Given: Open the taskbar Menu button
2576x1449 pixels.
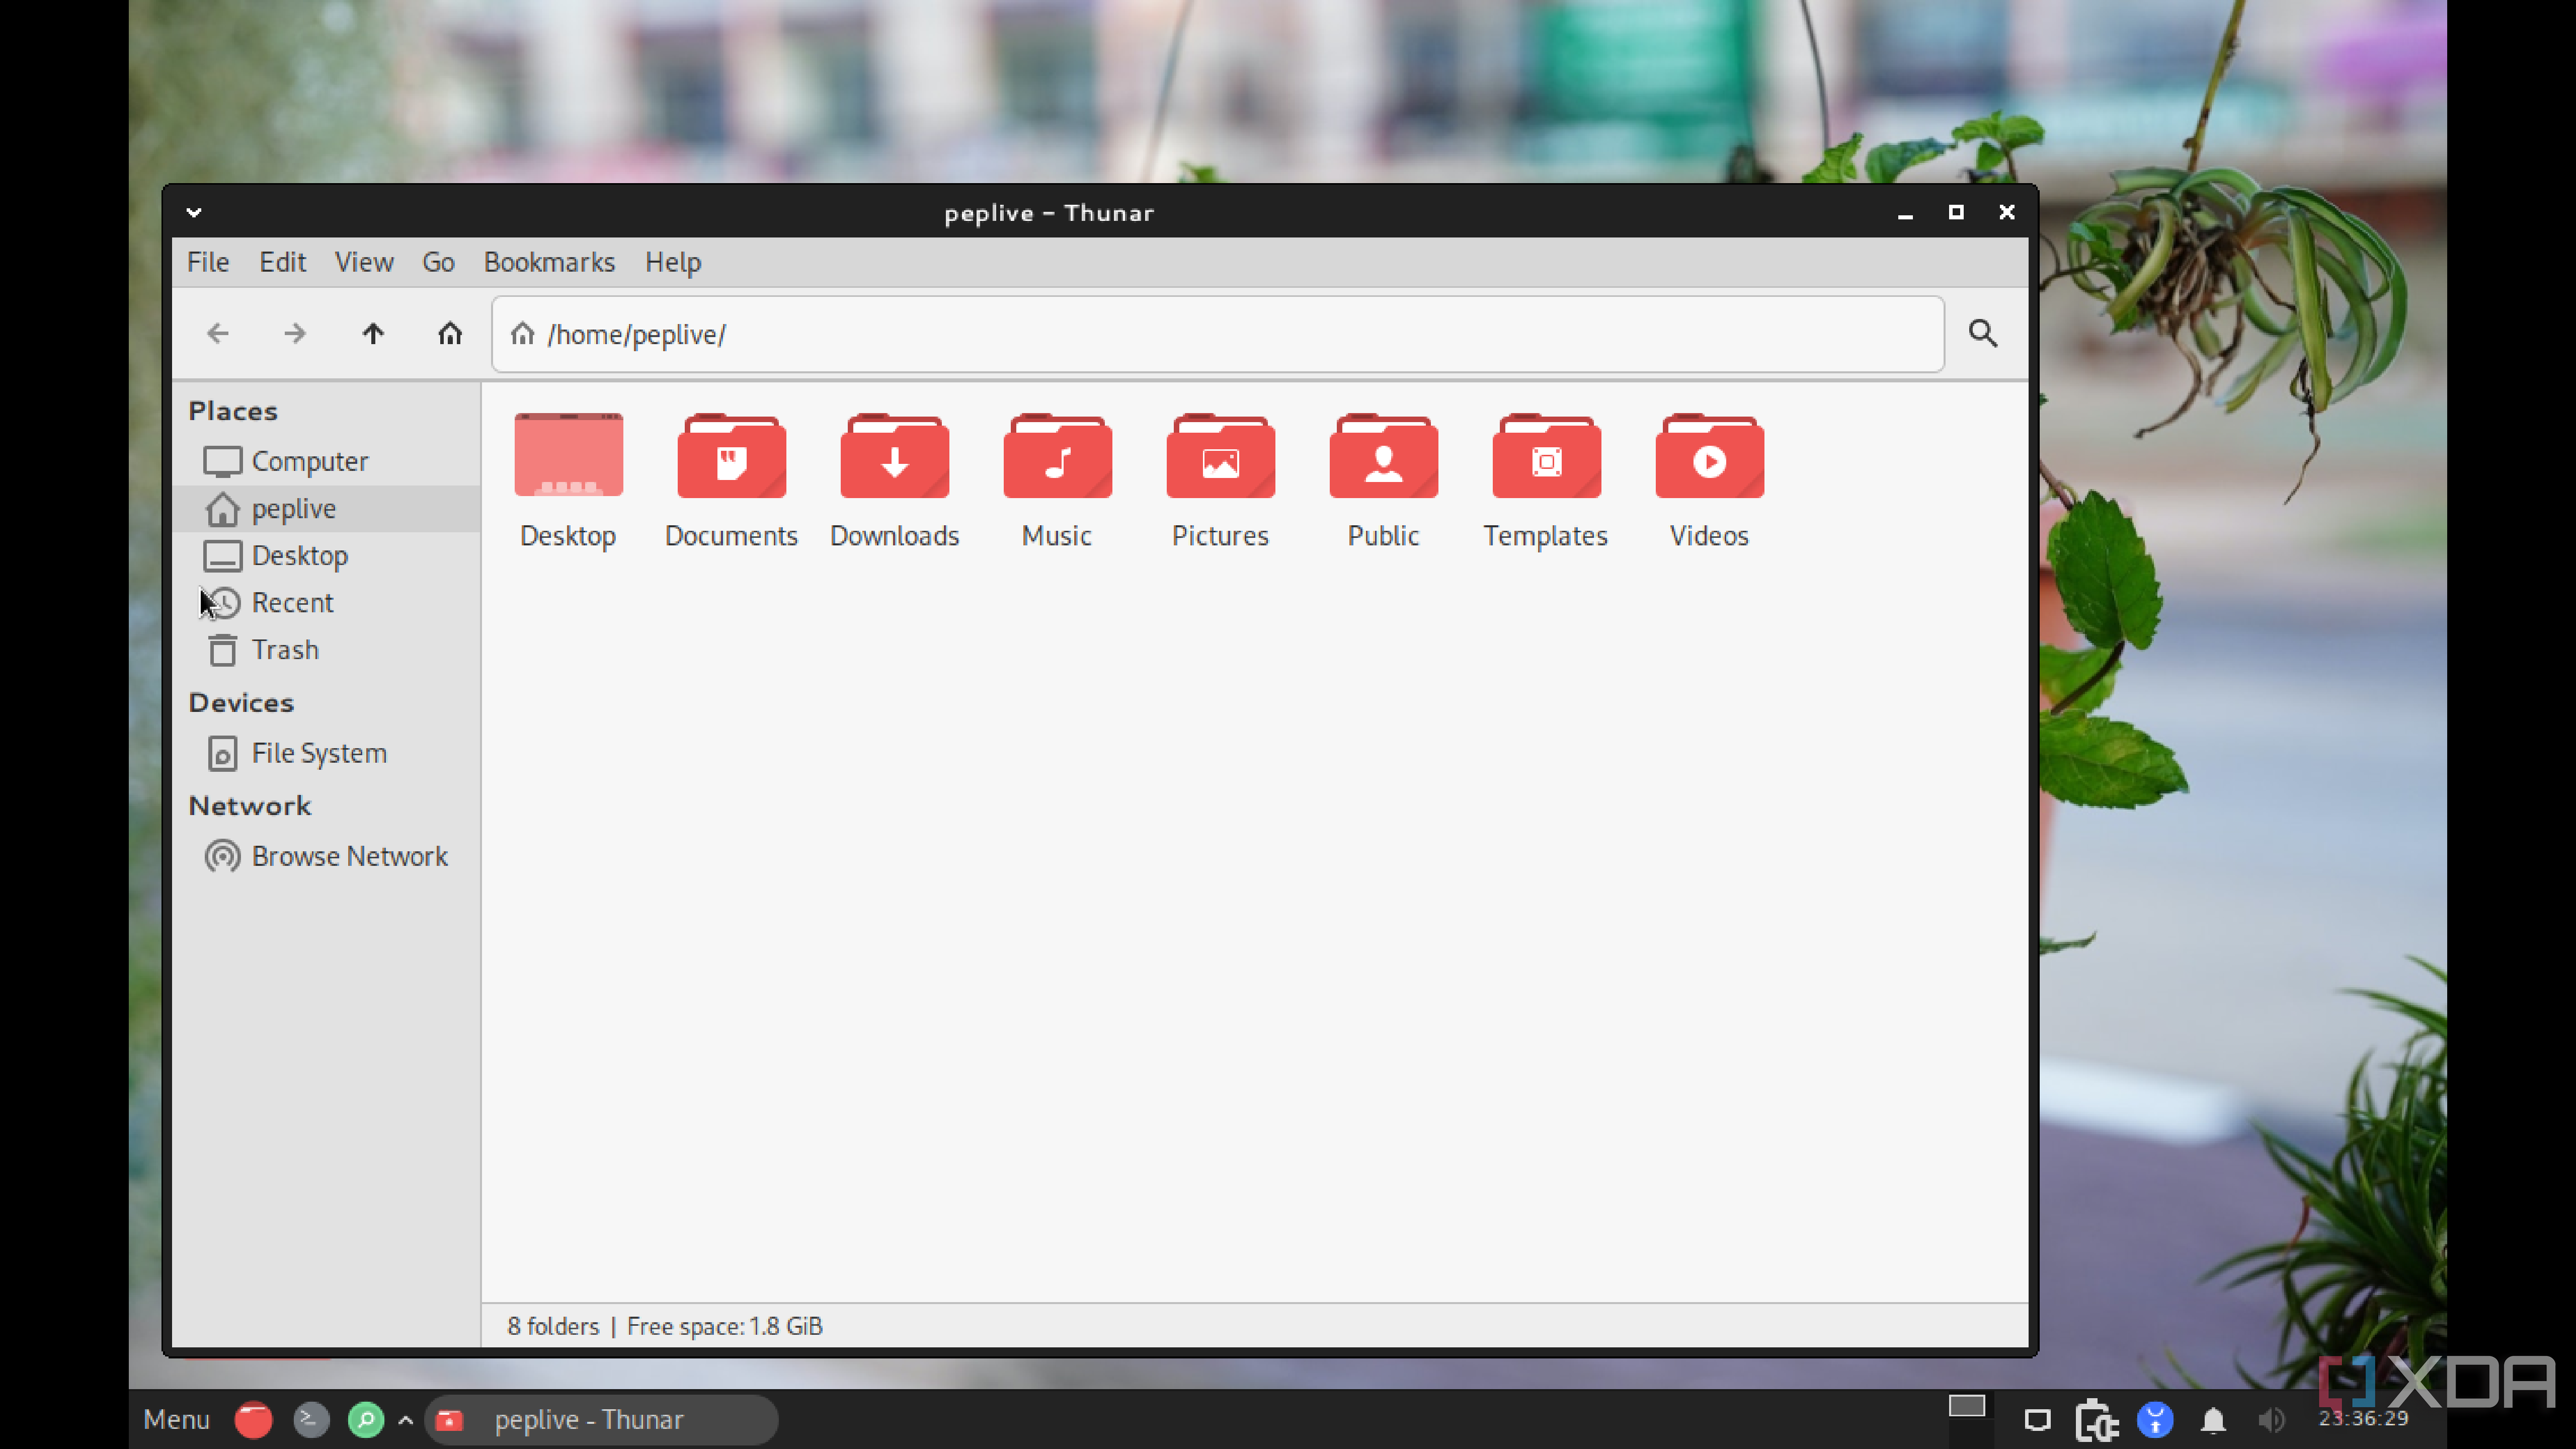Looking at the screenshot, I should coord(176,1419).
